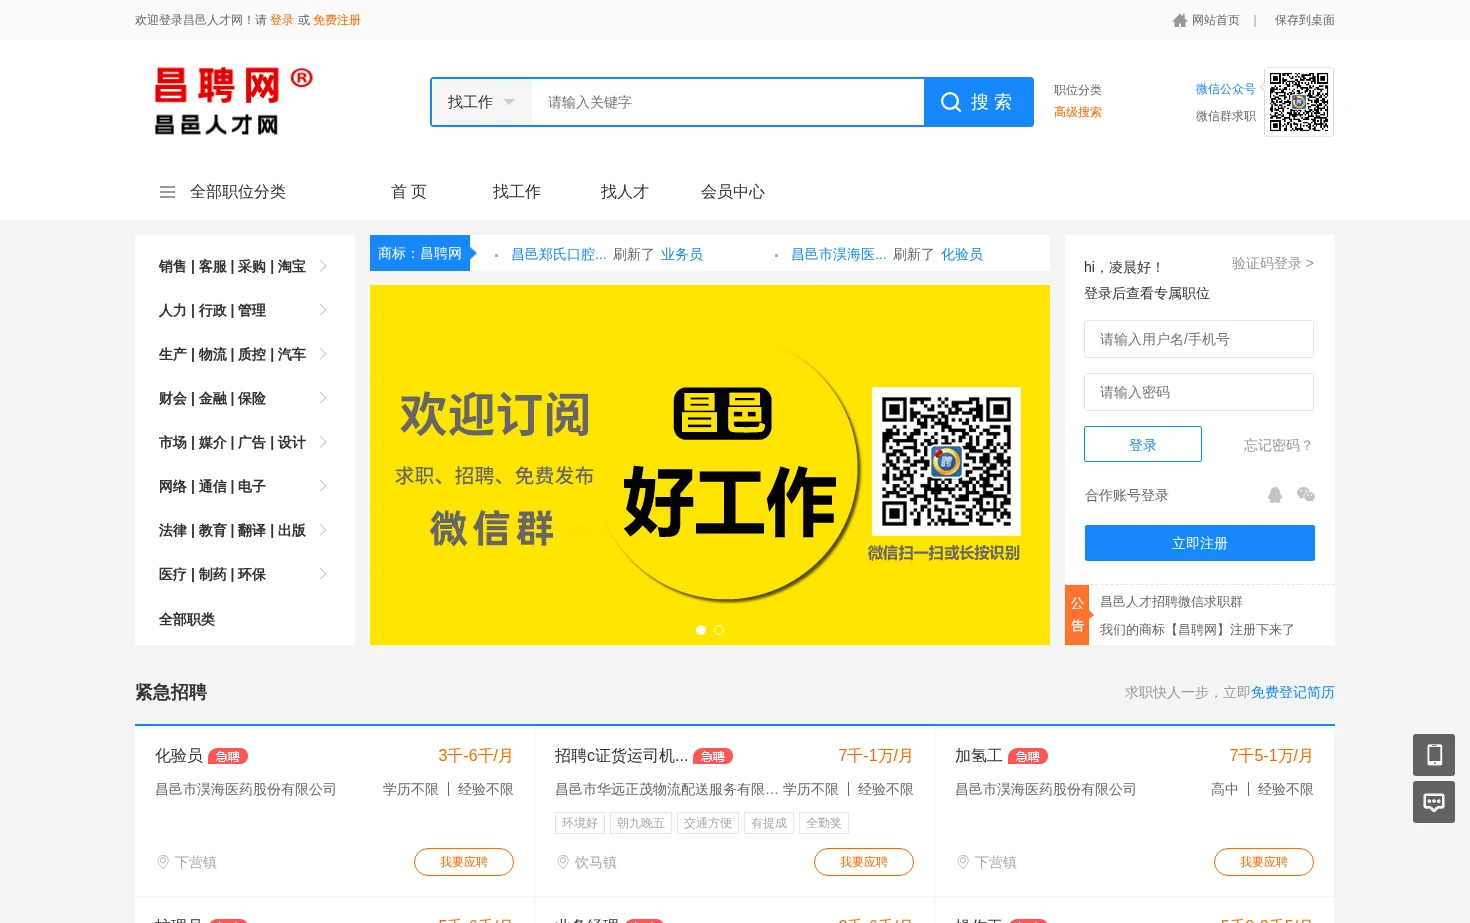This screenshot has height=923, width=1470.
Task: Click the 职位分类 link near search
Action: tap(1078, 90)
